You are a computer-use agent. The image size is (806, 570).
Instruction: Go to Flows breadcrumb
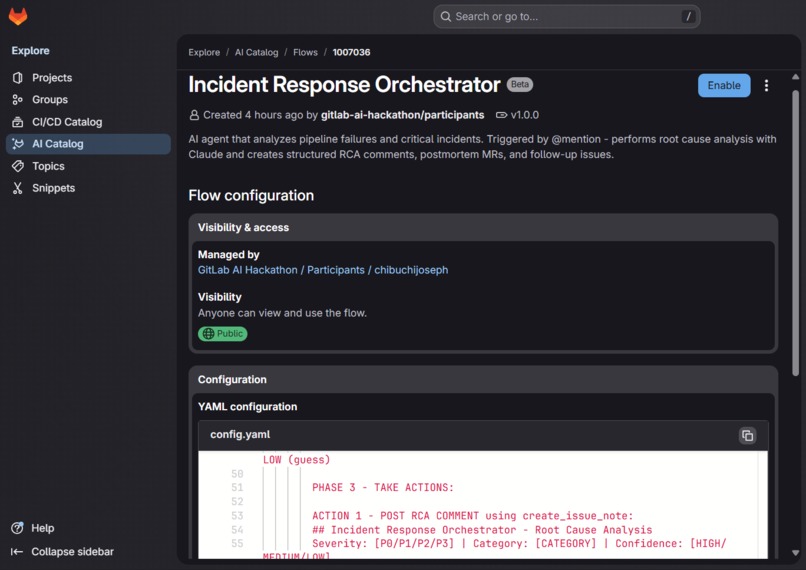coord(305,52)
